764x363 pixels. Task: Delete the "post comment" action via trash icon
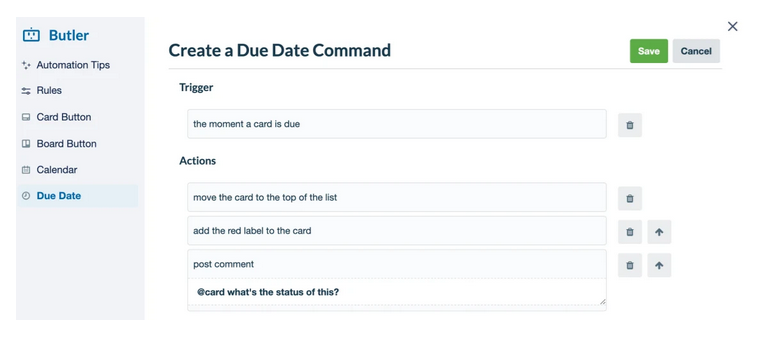point(630,265)
